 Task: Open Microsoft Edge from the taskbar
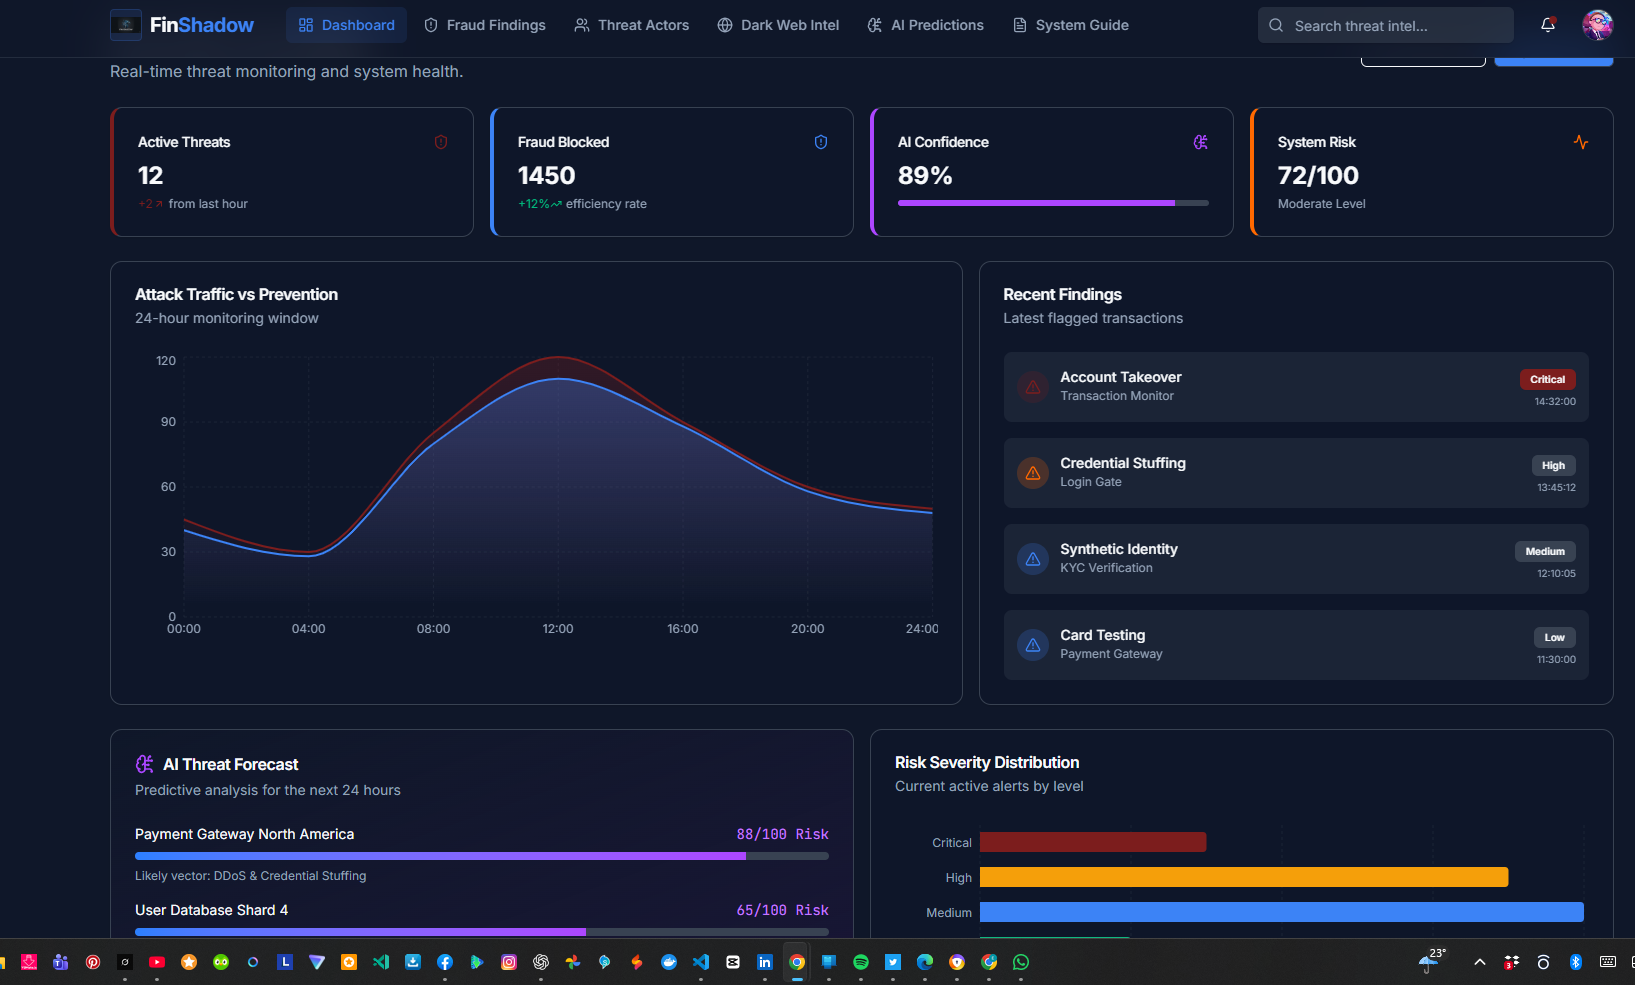925,962
